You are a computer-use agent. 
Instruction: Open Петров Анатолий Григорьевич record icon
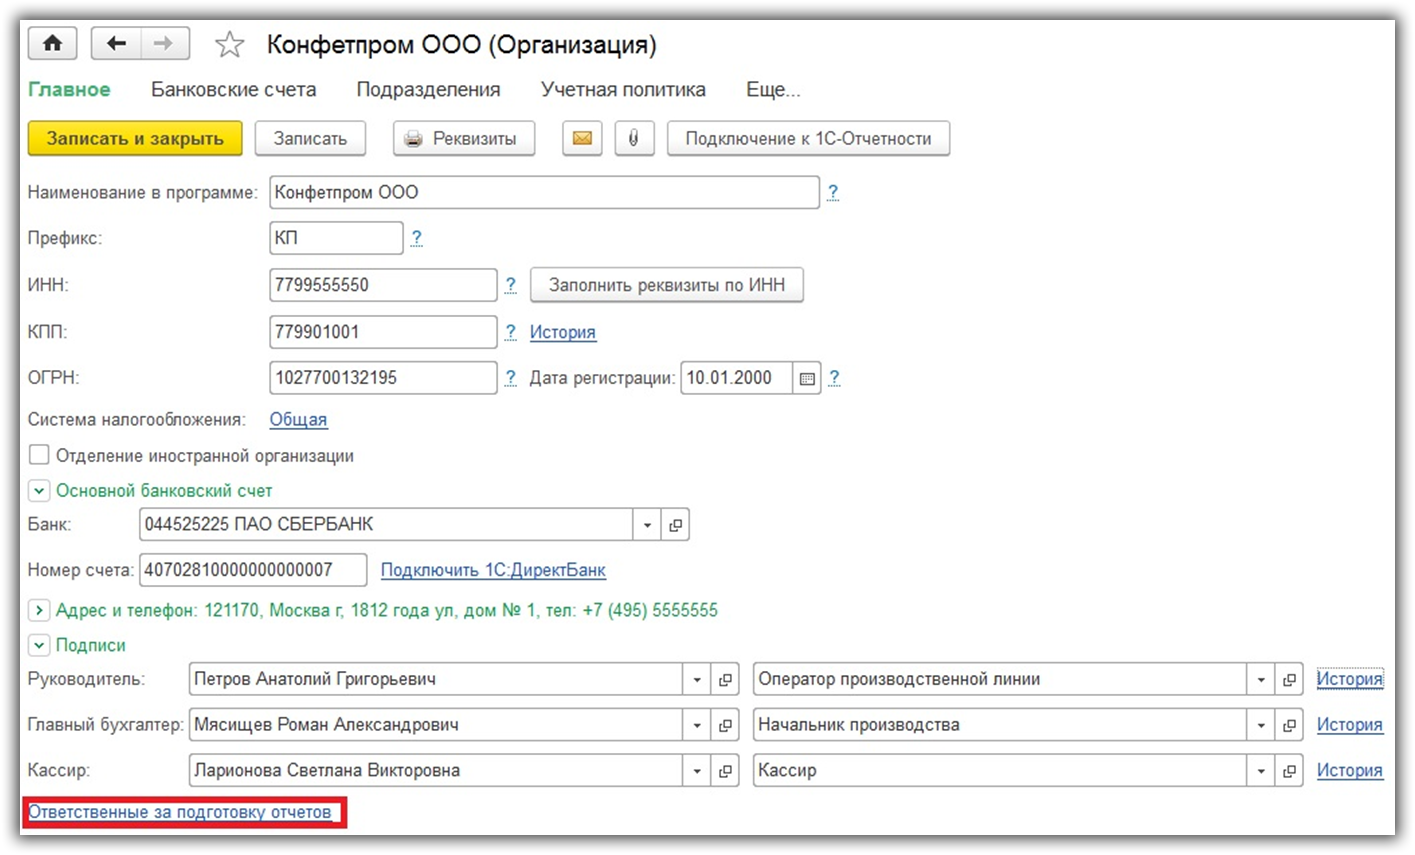coord(725,680)
